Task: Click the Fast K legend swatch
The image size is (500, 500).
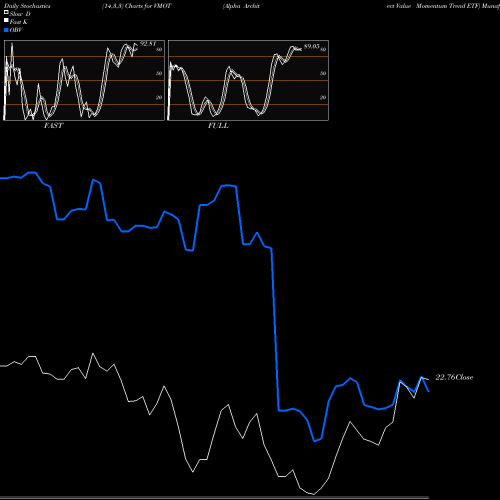Action: pos(6,21)
